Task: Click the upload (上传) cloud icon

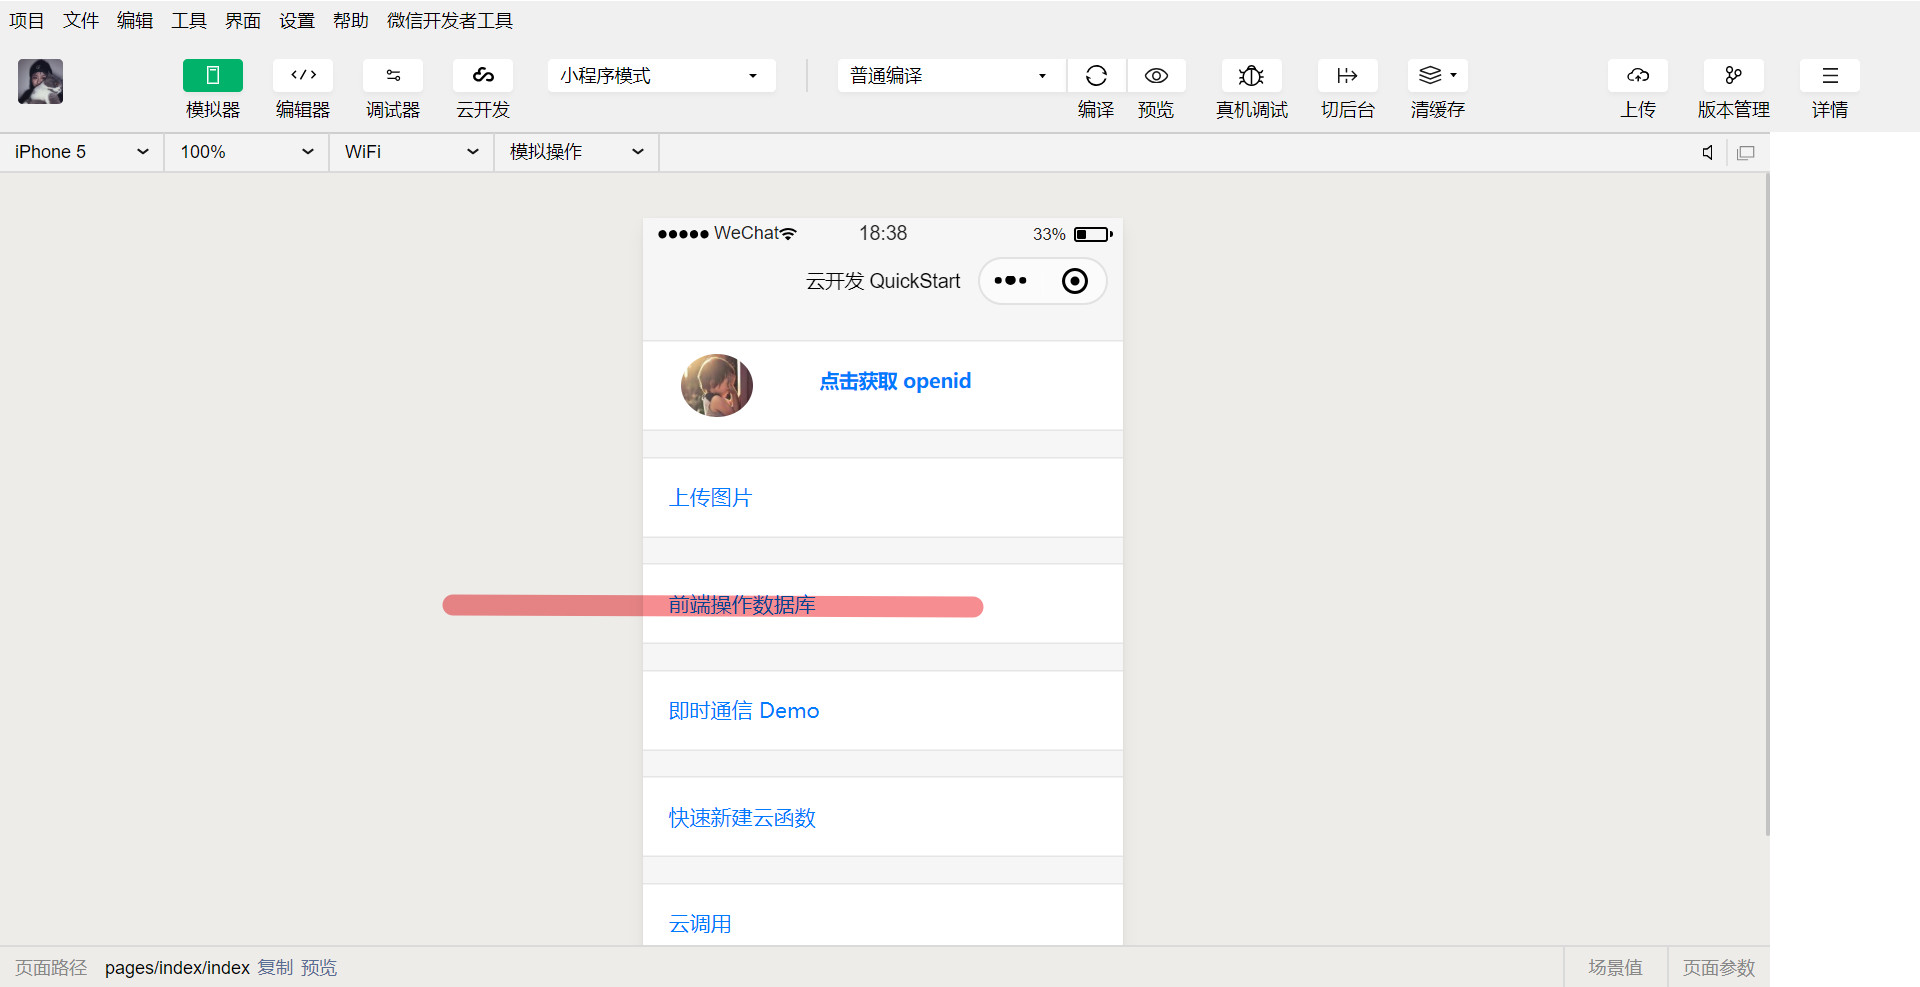Action: (1637, 76)
